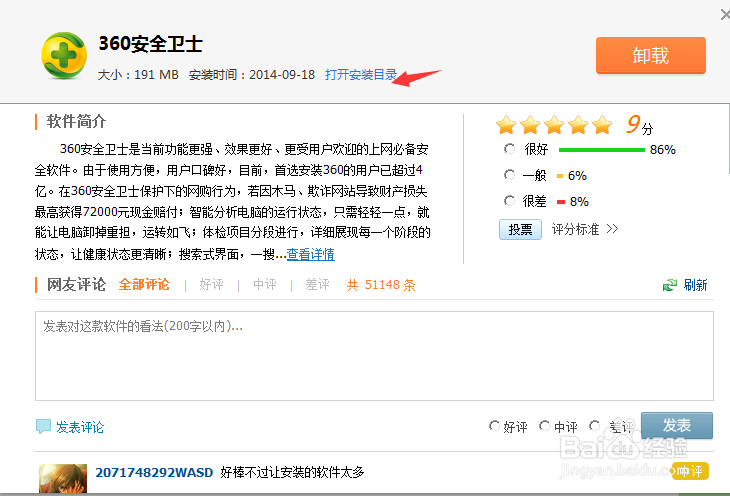Click the 360安全卫士 green shield logo

tap(64, 55)
